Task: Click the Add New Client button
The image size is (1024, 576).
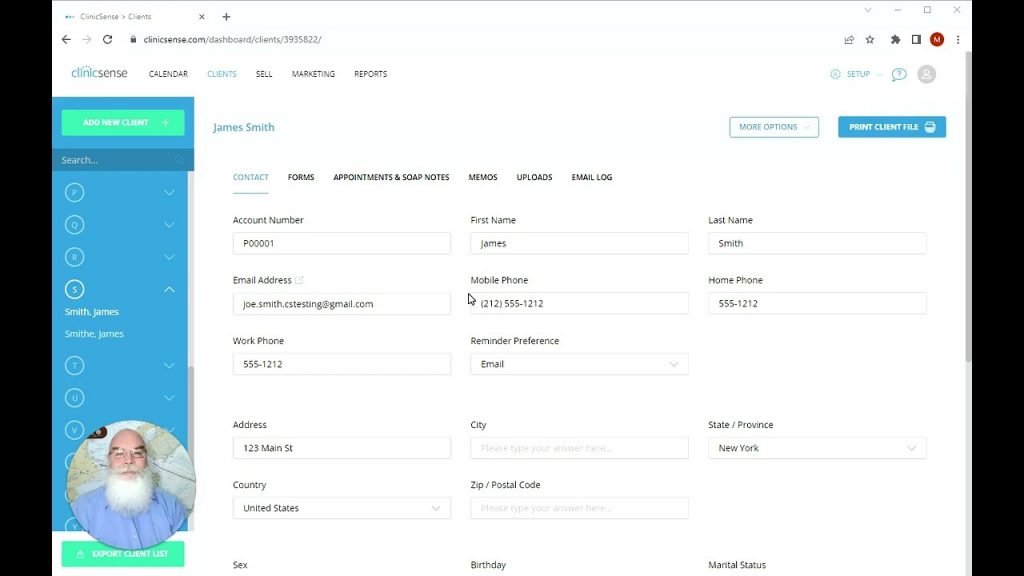Action: pyautogui.click(x=123, y=123)
